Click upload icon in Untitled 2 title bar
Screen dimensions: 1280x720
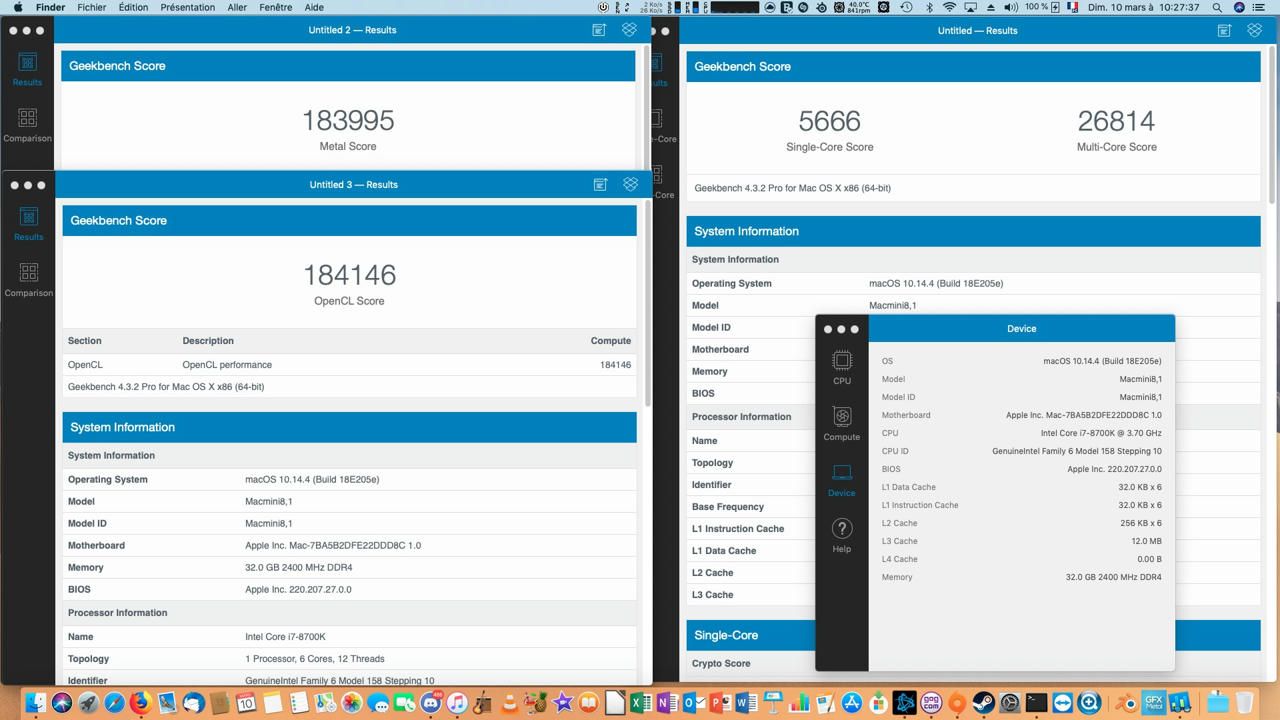[x=599, y=30]
